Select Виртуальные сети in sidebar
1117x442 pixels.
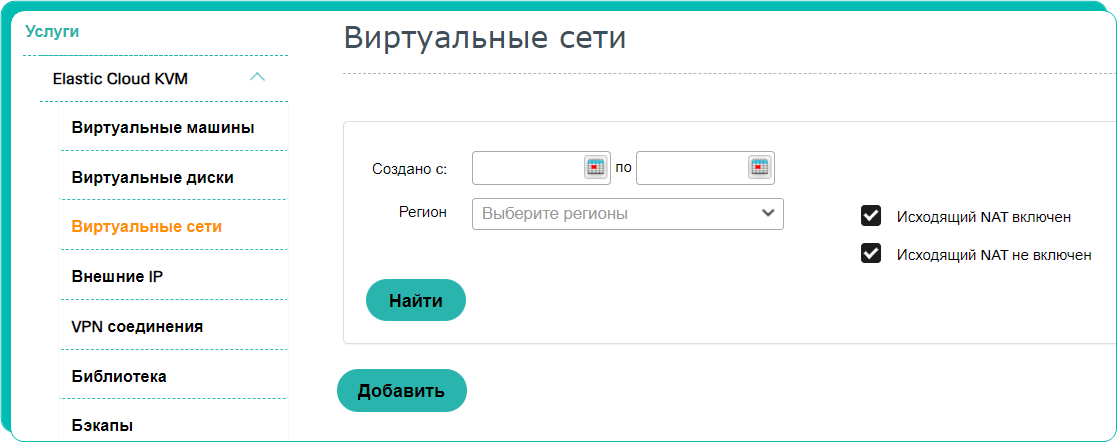click(x=147, y=227)
